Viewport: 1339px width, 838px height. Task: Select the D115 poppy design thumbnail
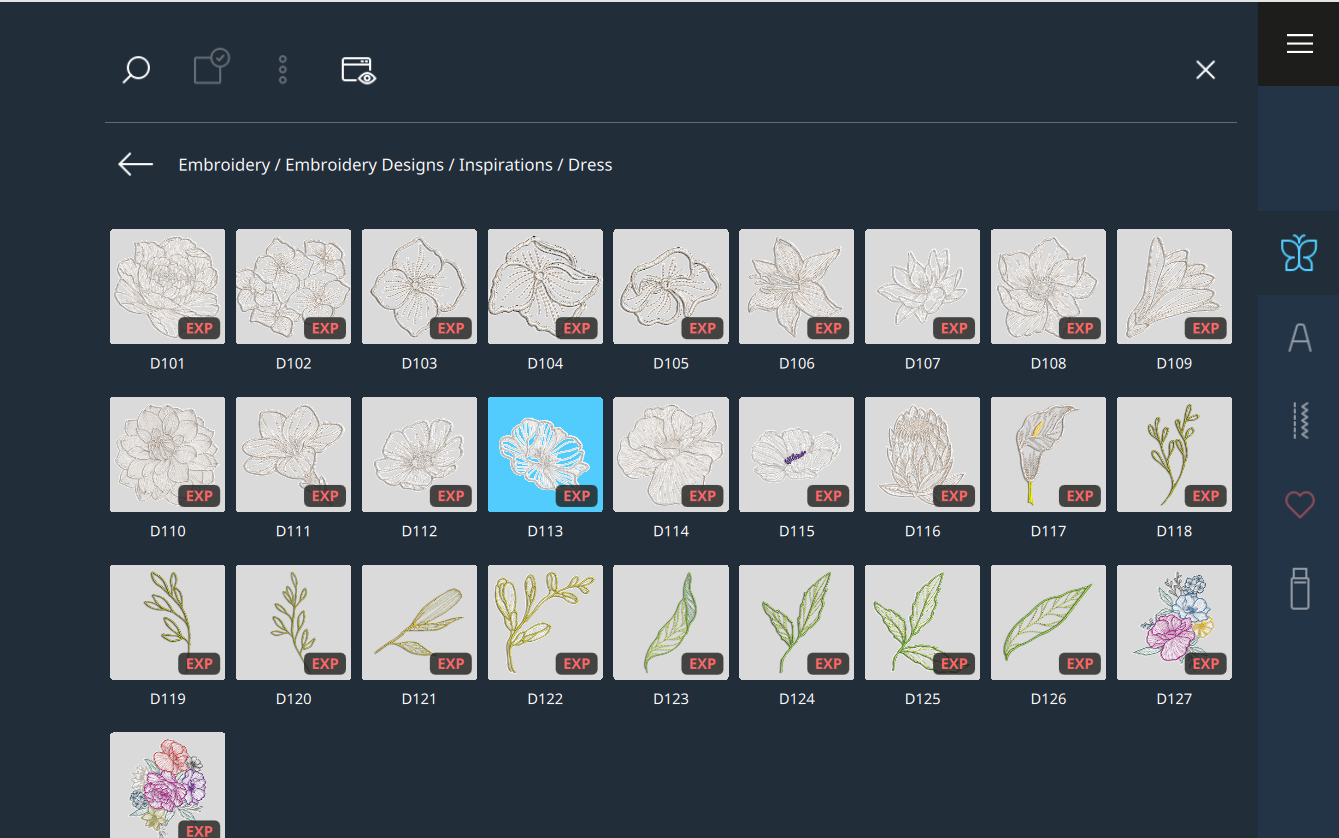(797, 455)
